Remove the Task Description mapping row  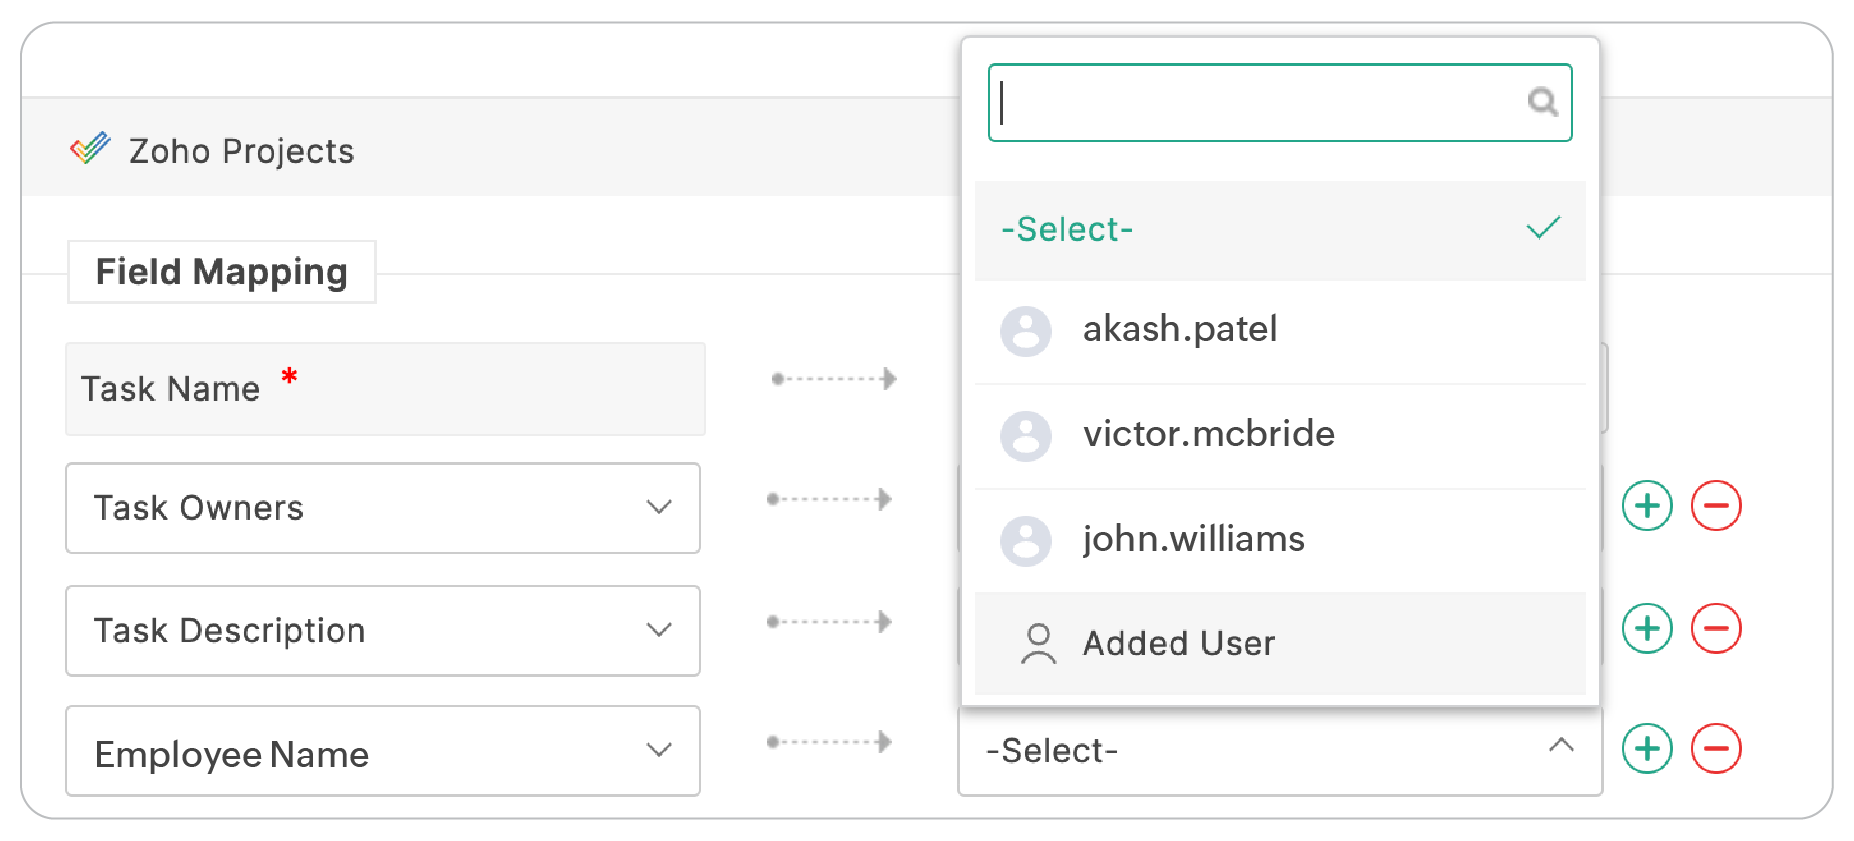click(1716, 629)
